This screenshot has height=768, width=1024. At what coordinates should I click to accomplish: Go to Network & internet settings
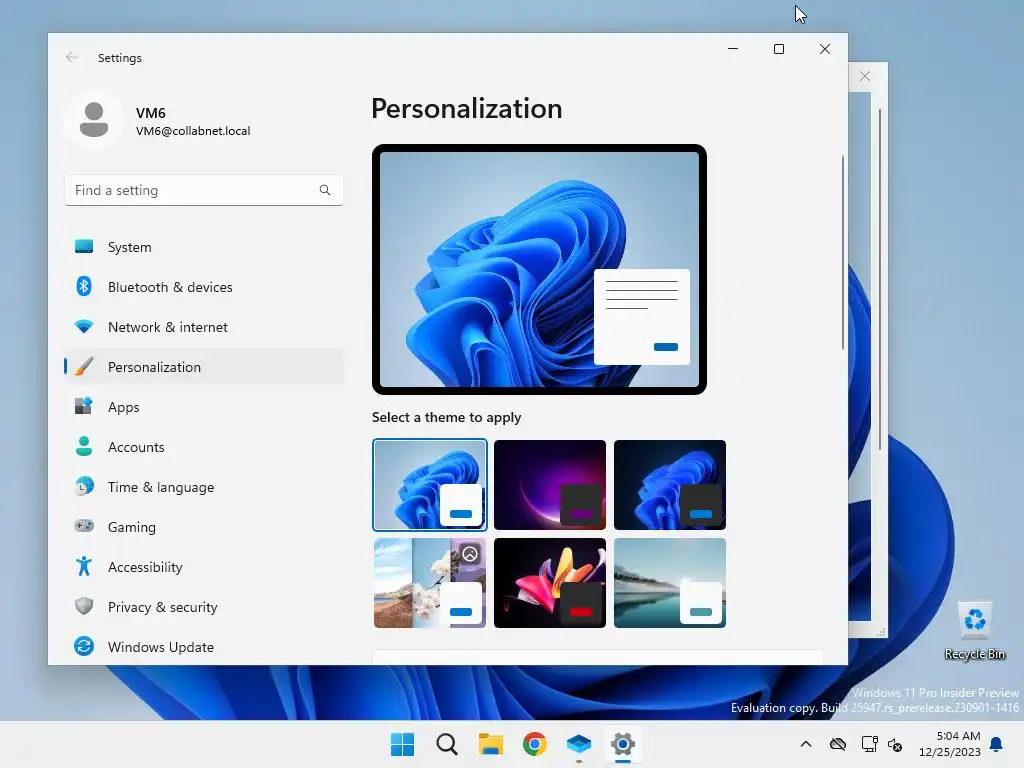tap(204, 327)
